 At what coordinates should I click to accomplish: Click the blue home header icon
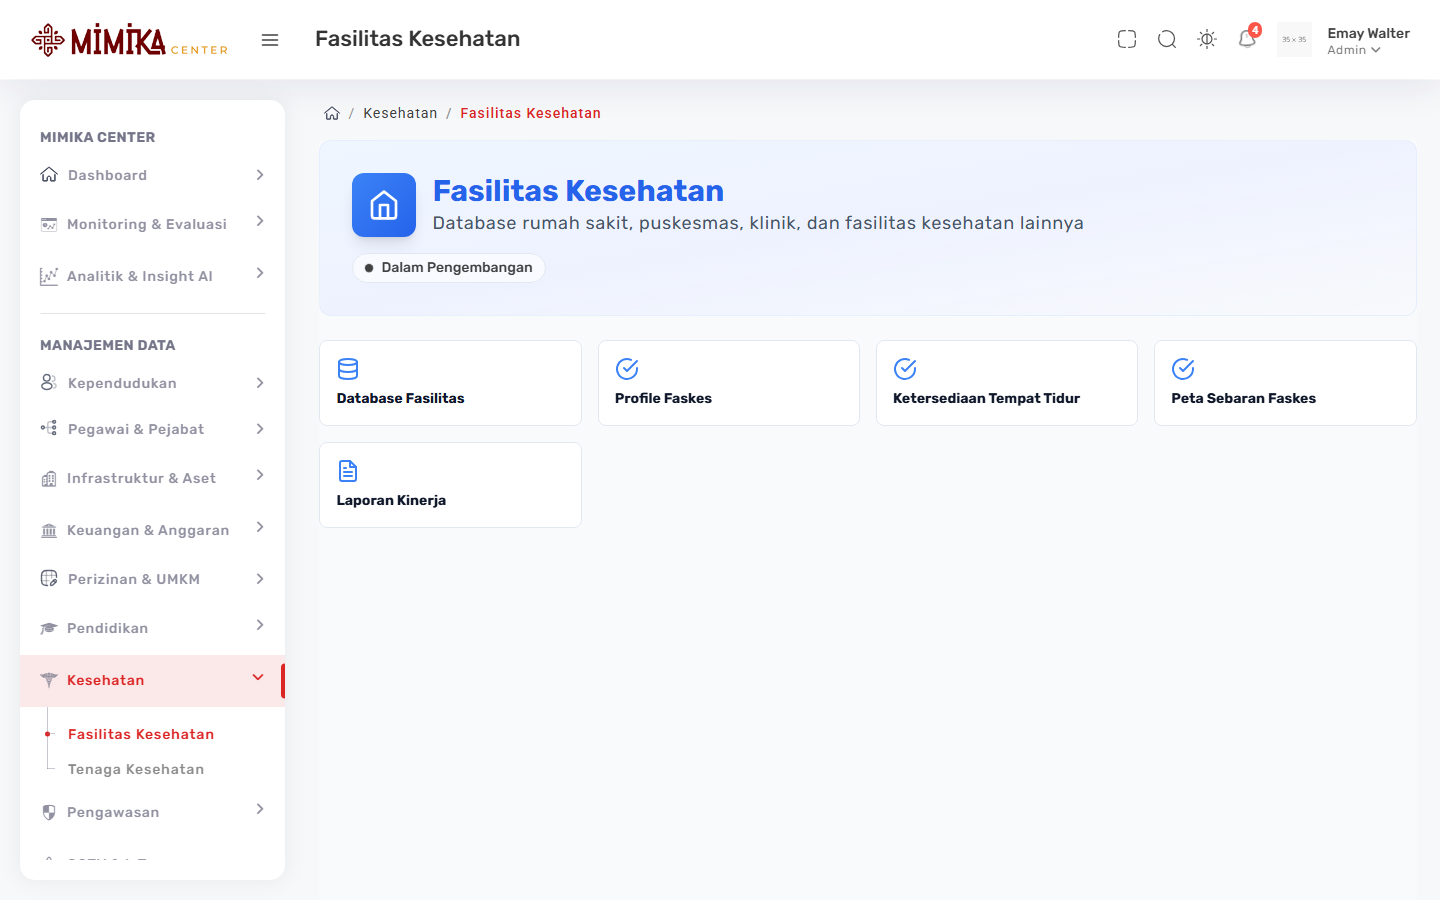pos(384,205)
